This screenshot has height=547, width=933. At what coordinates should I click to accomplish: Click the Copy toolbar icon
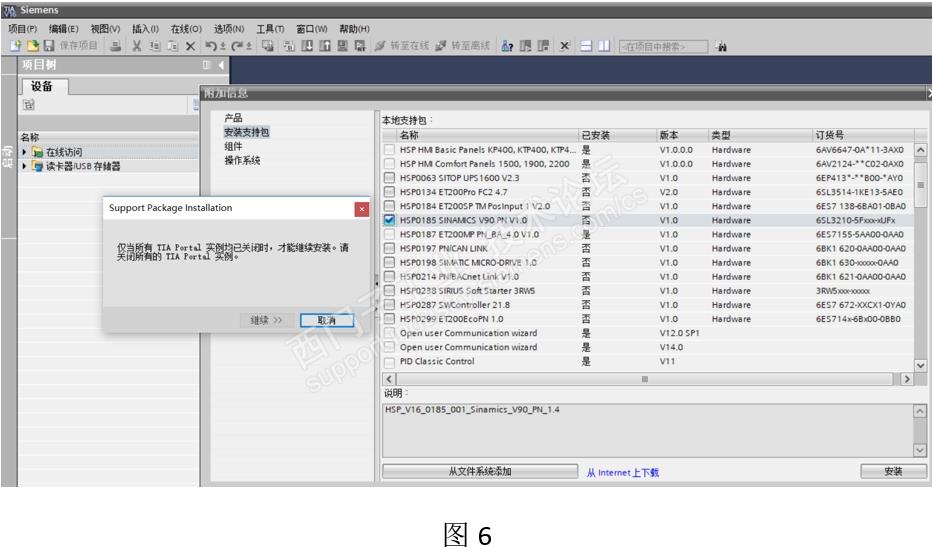(155, 46)
